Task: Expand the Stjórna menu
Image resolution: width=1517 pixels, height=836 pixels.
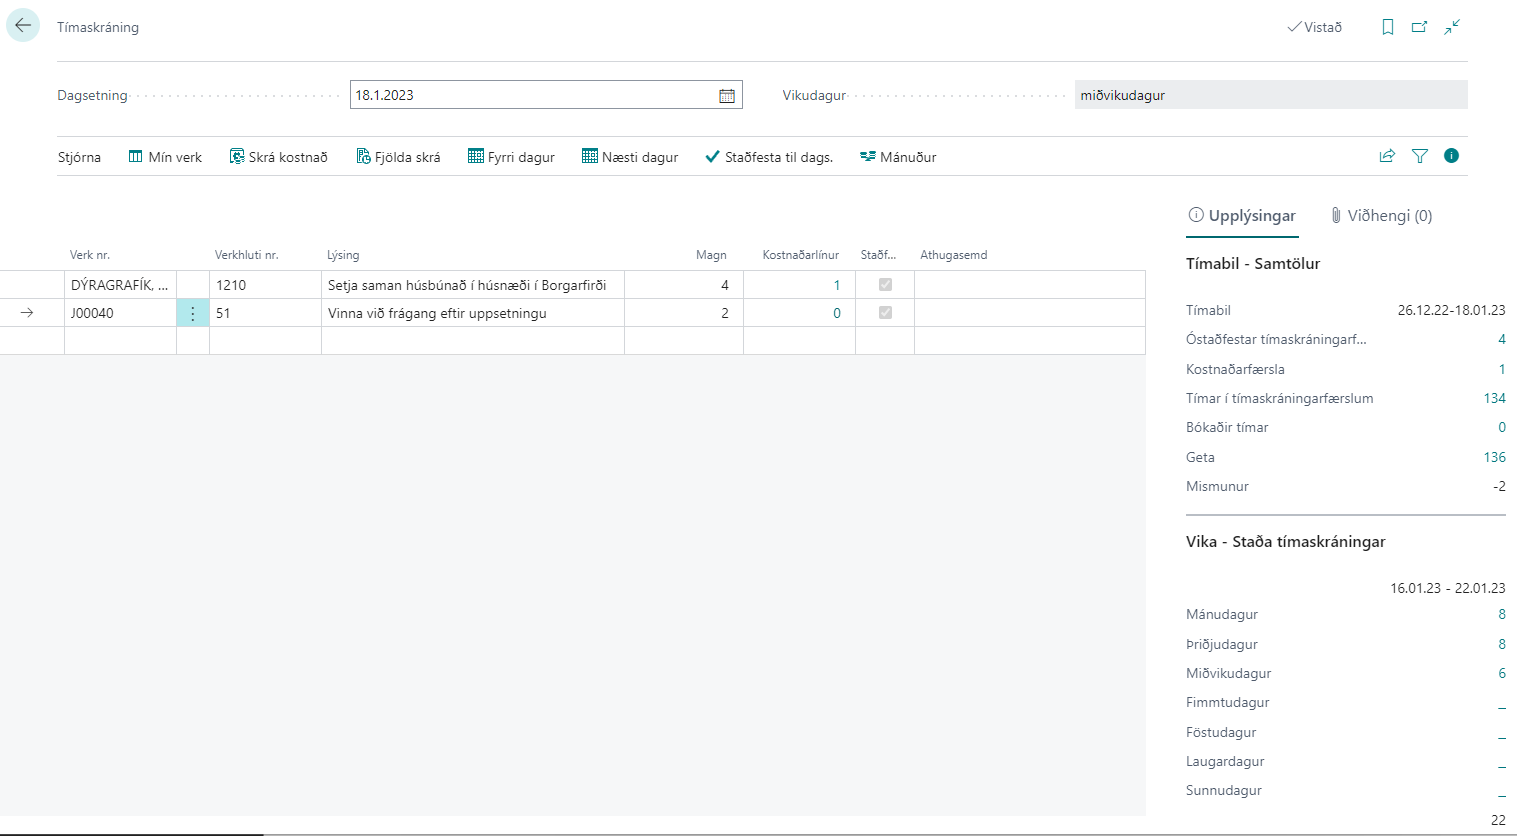Action: click(x=79, y=157)
